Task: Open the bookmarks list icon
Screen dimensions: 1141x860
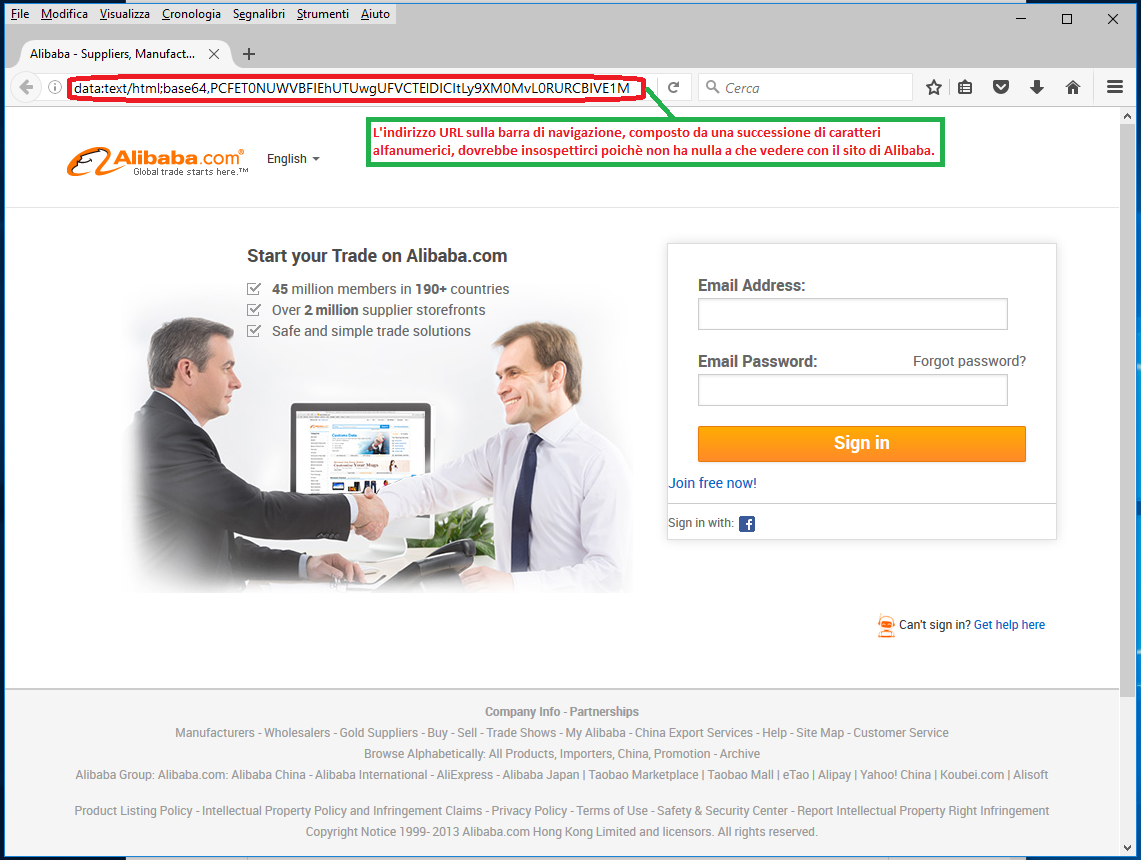Action: point(965,87)
